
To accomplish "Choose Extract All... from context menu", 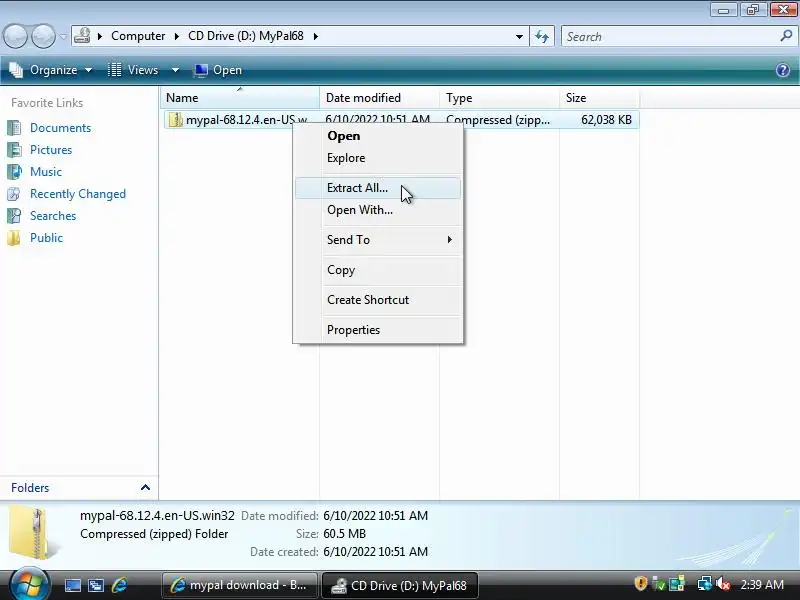I will [x=378, y=188].
